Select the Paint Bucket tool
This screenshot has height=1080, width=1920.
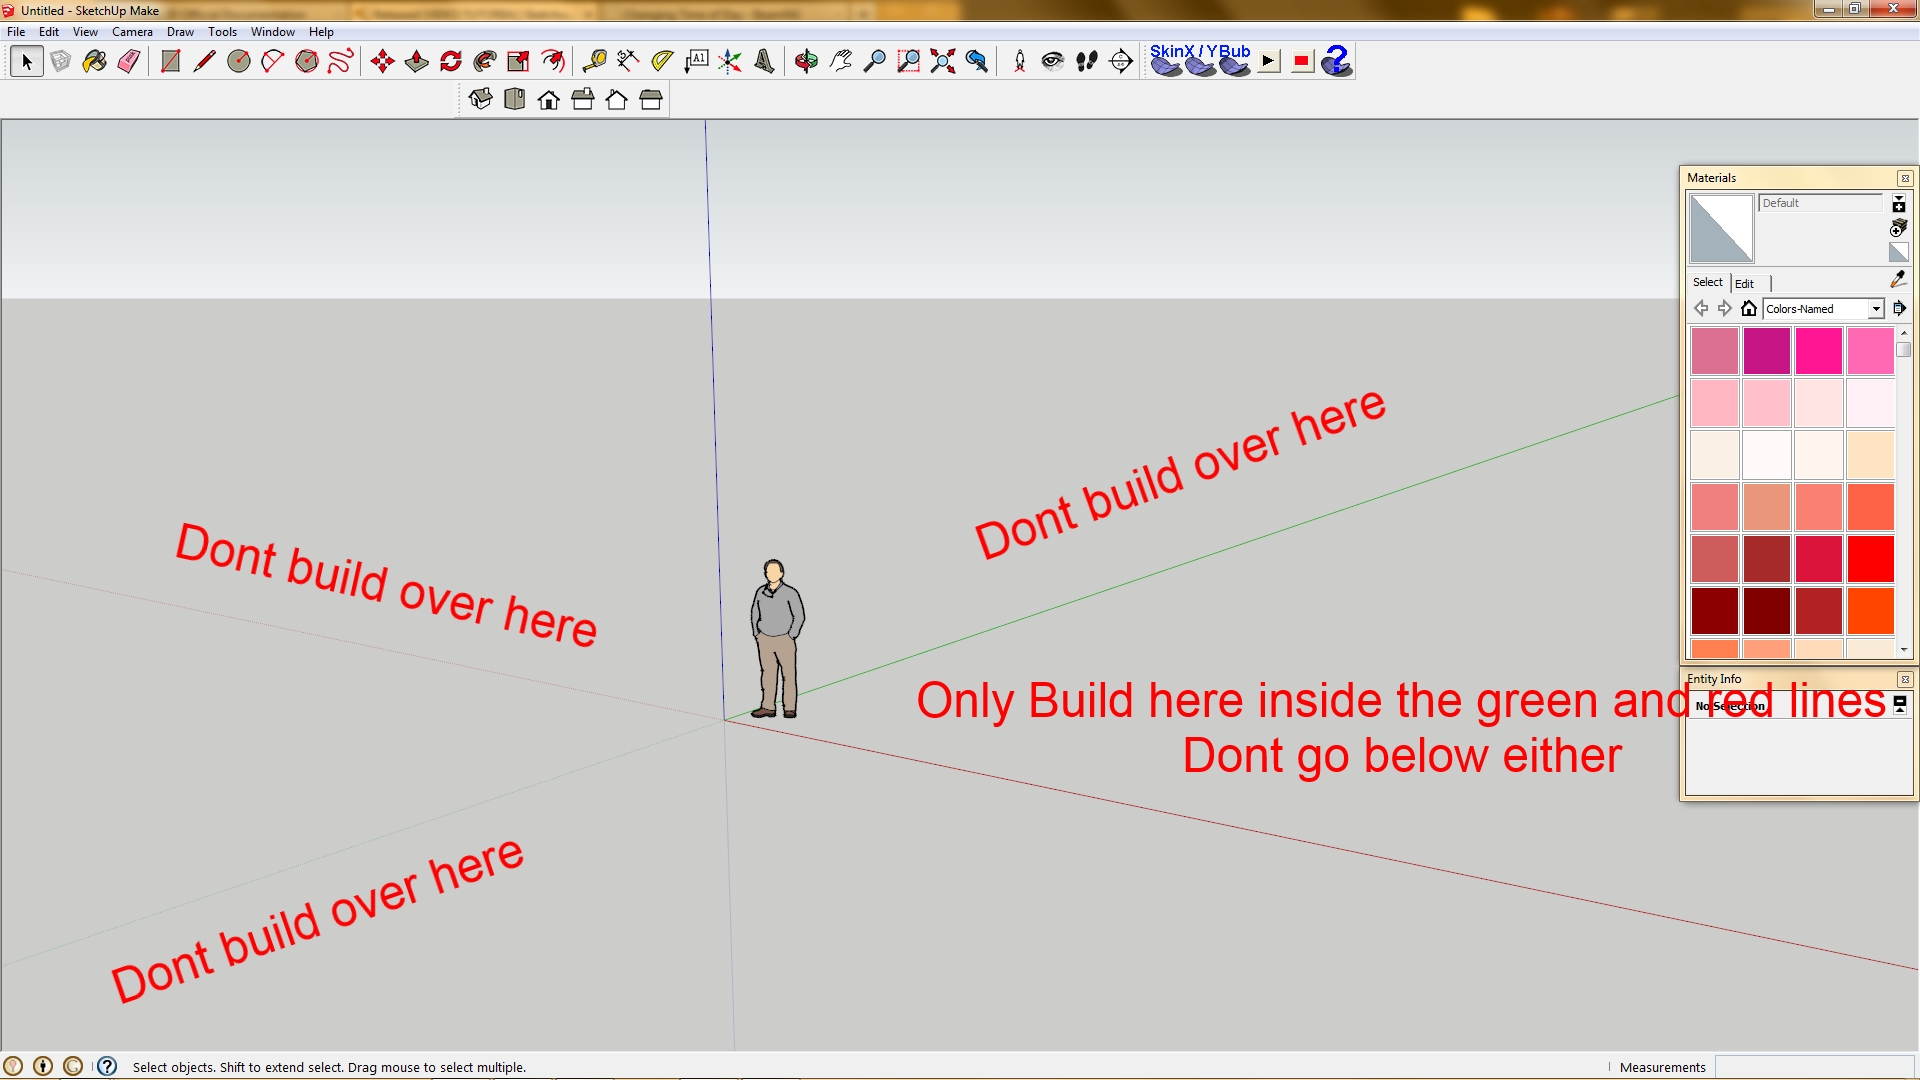[x=95, y=62]
